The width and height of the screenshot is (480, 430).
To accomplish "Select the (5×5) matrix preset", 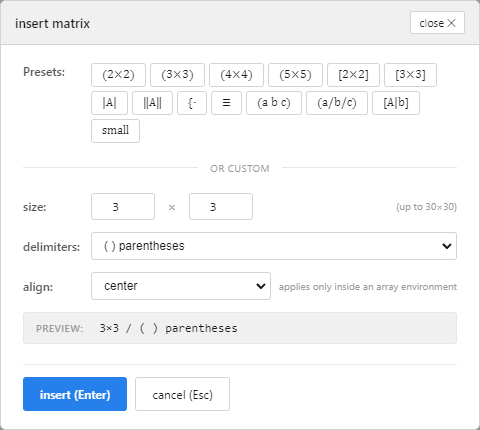I will pyautogui.click(x=295, y=75).
